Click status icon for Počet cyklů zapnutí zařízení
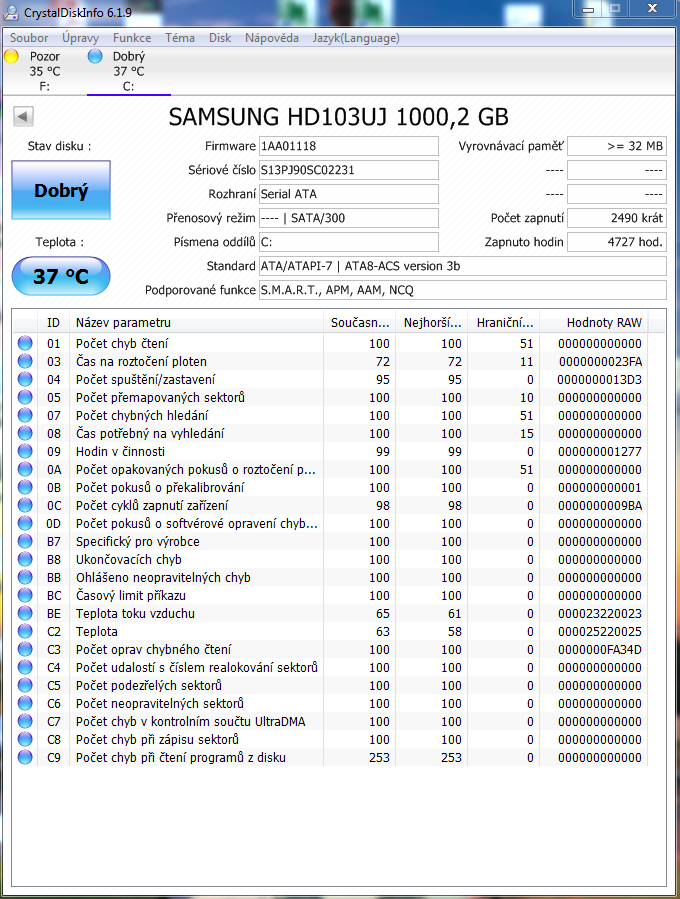 25,505
